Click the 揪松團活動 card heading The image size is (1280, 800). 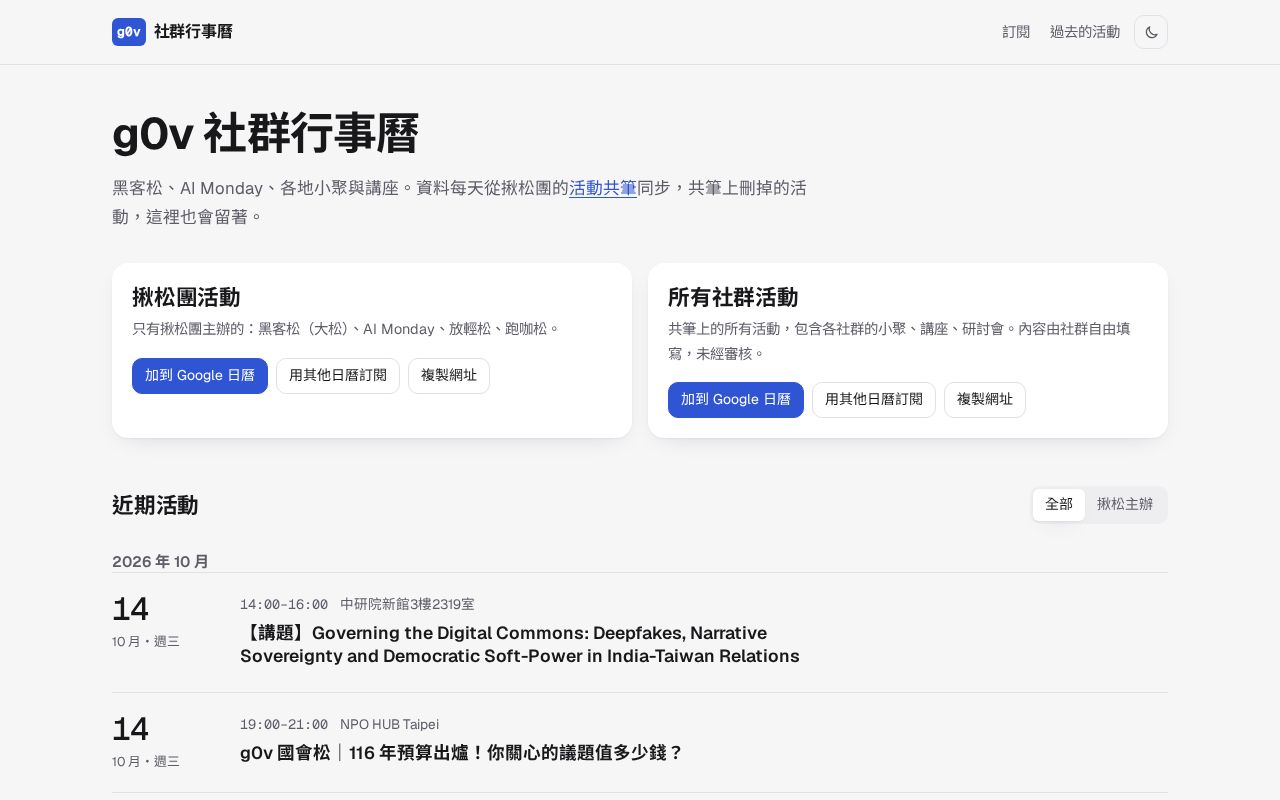click(186, 297)
